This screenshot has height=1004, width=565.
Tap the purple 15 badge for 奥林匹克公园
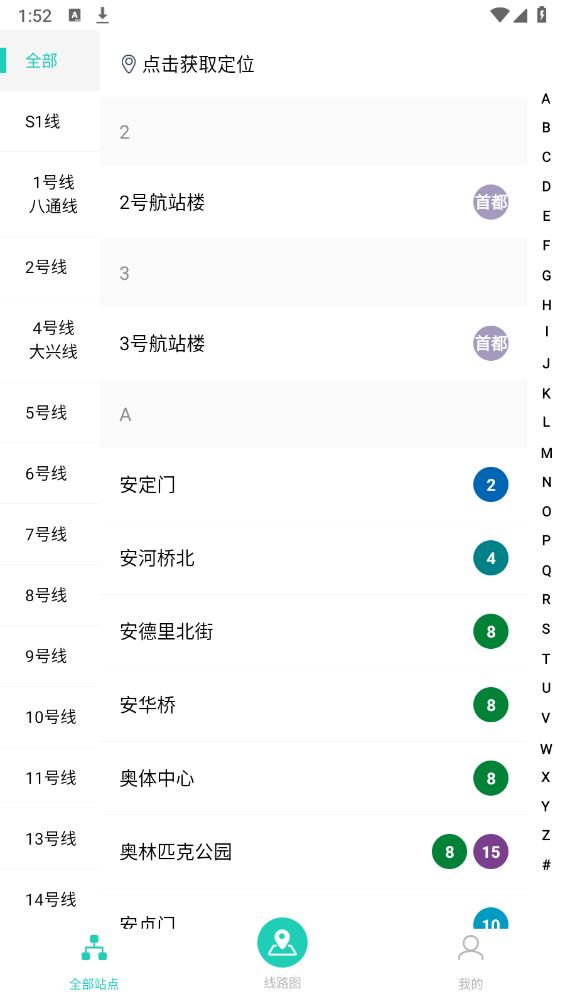click(x=491, y=852)
